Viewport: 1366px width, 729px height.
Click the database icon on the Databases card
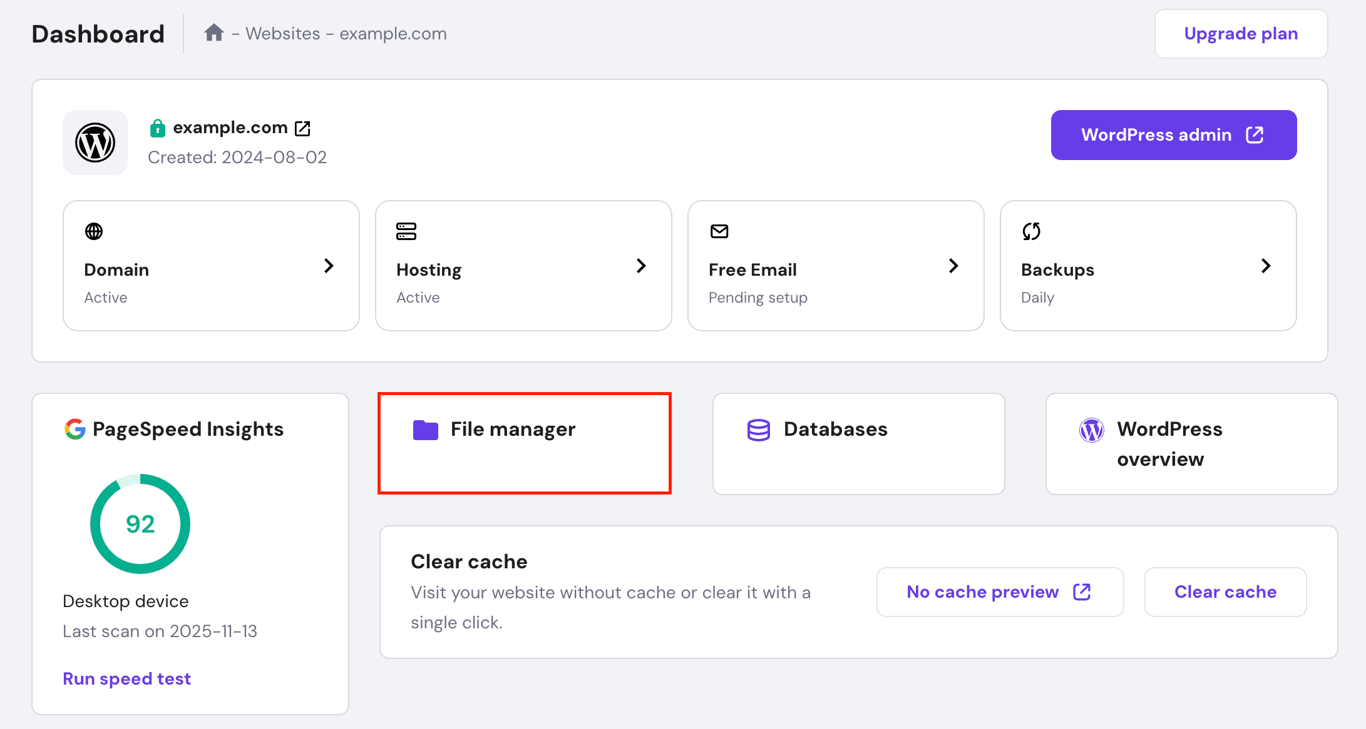[x=757, y=429]
